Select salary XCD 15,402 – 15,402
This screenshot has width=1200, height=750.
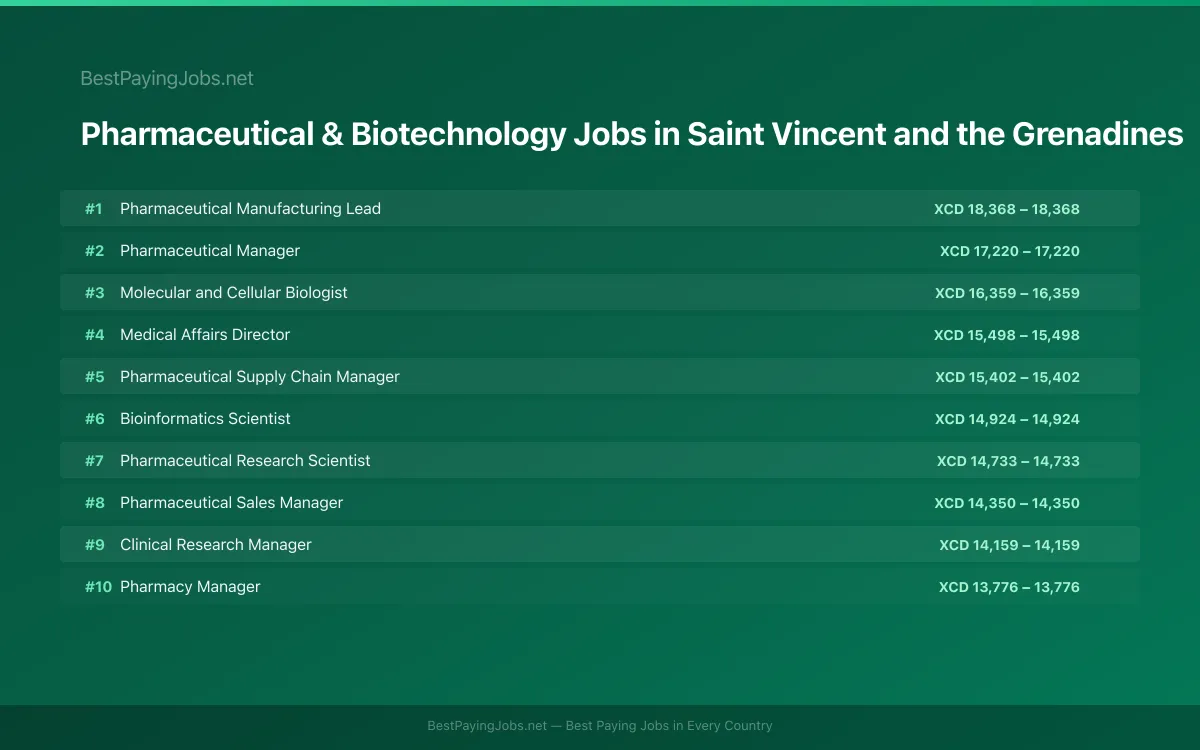coord(1007,377)
